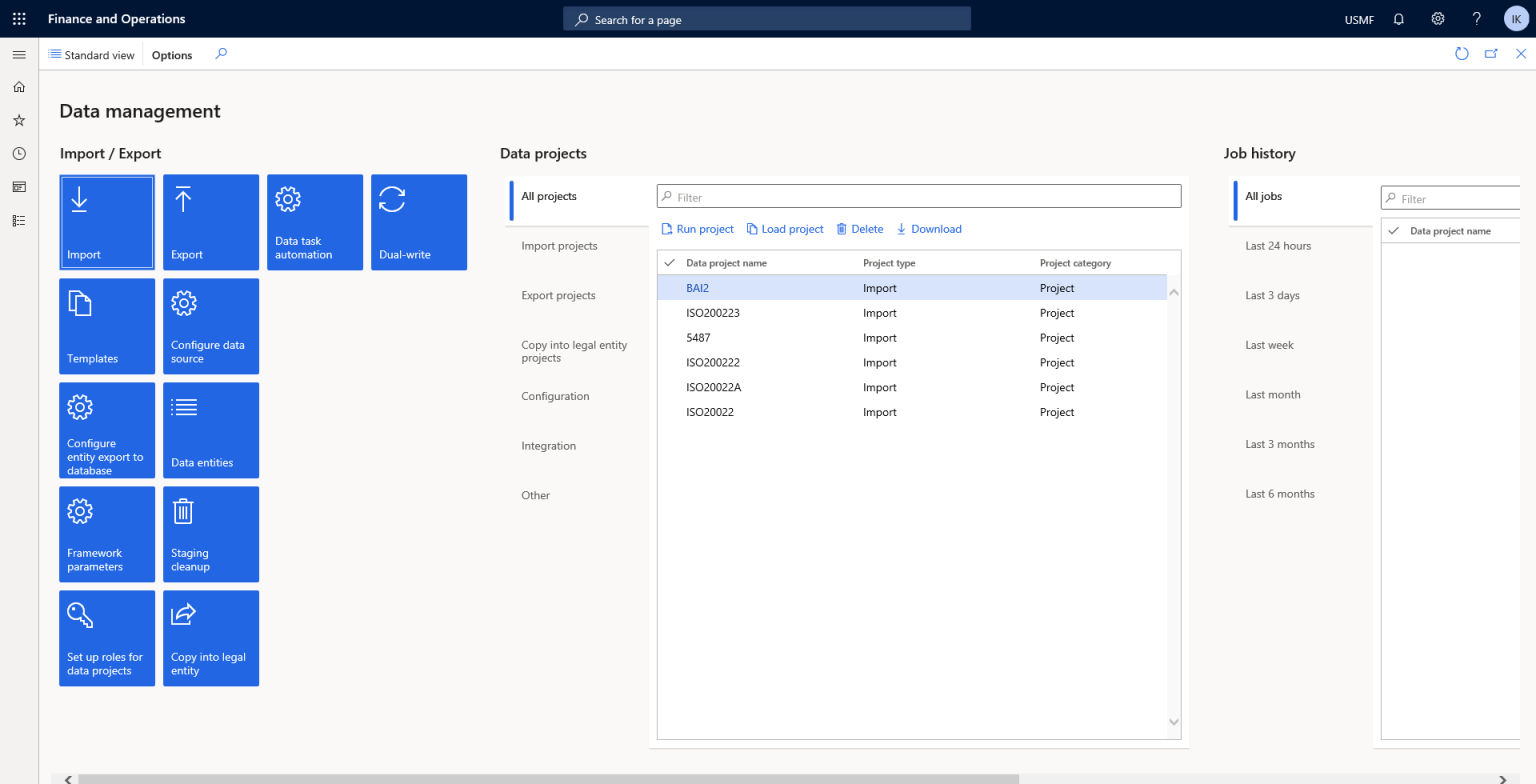Refresh the Data management workspace
Image resolution: width=1536 pixels, height=784 pixels.
point(1462,54)
